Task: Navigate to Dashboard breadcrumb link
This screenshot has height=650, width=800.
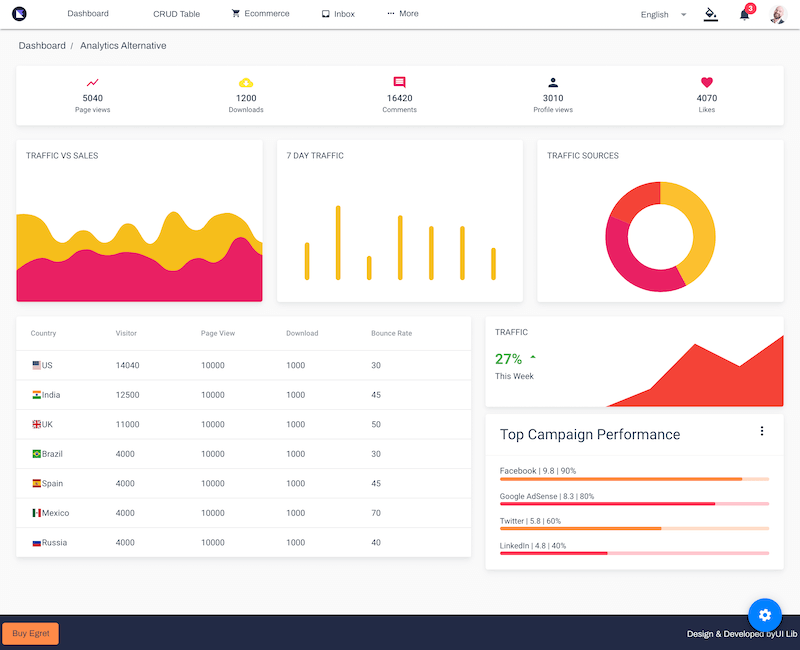Action: coord(42,46)
